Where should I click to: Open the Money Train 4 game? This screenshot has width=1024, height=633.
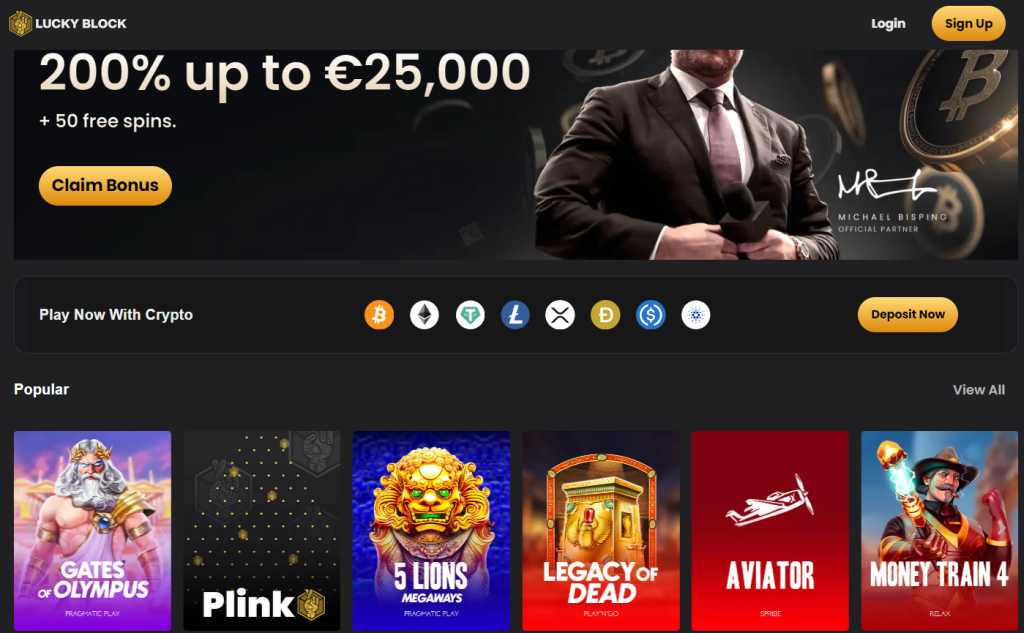[939, 531]
